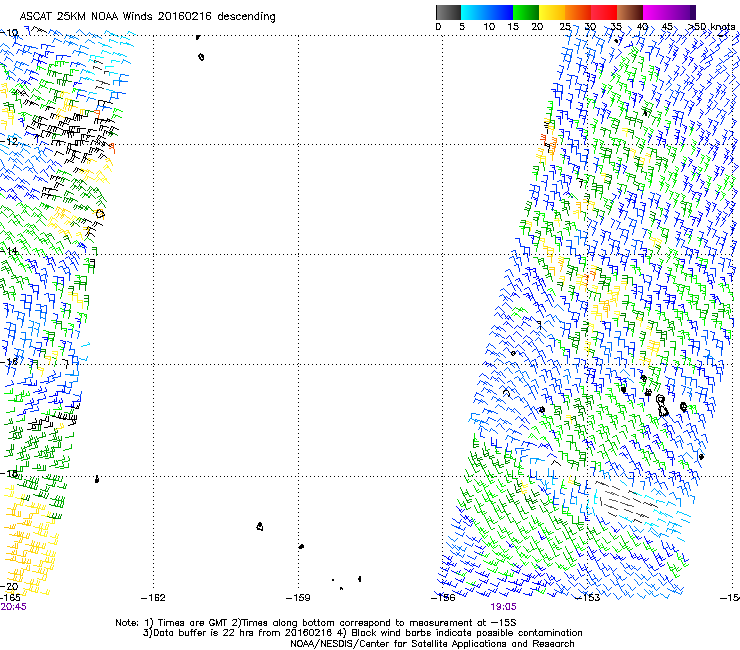Click the "-10" latitude label
Screen dimensions: 740x650
tap(9, 33)
